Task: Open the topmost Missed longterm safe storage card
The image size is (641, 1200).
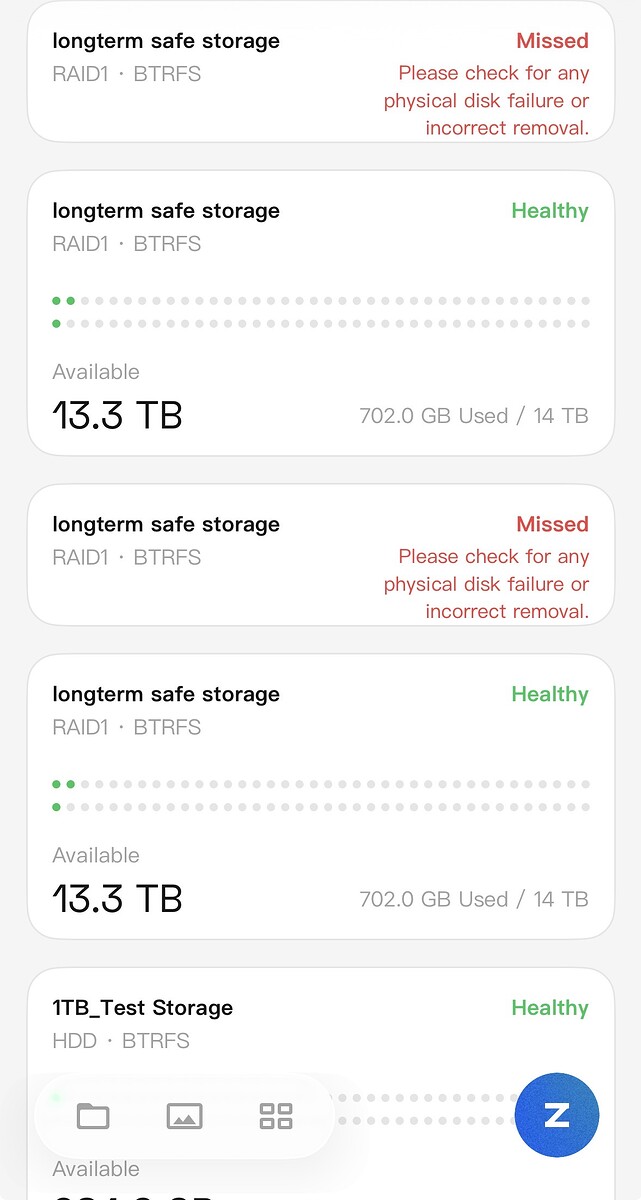Action: (321, 72)
